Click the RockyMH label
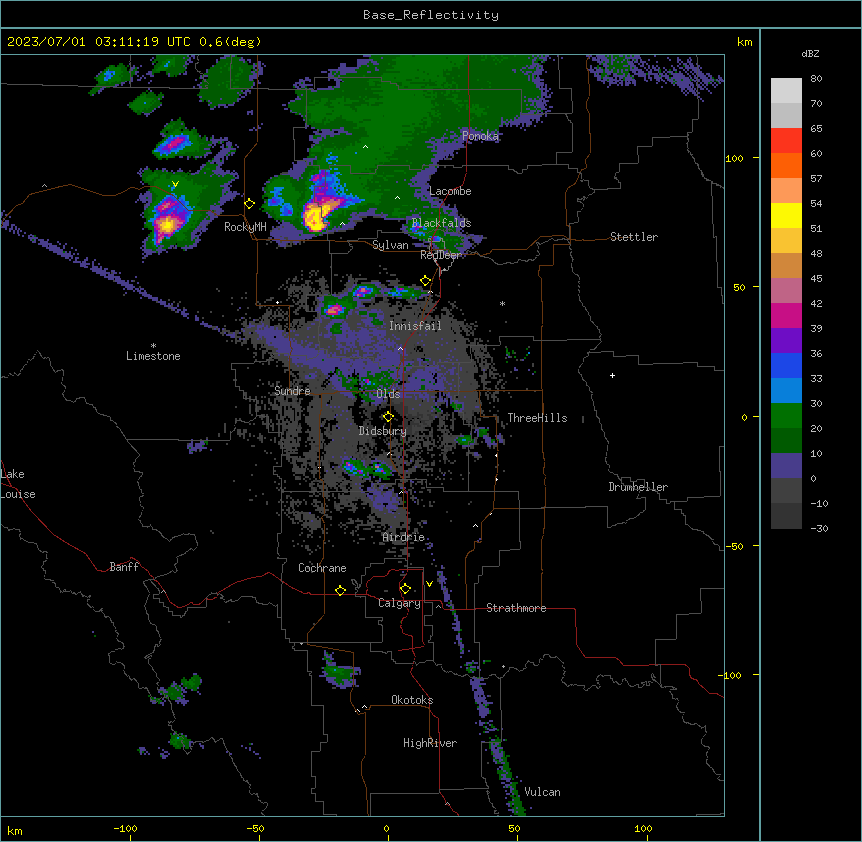Screen dimensions: 862x842 [245, 227]
